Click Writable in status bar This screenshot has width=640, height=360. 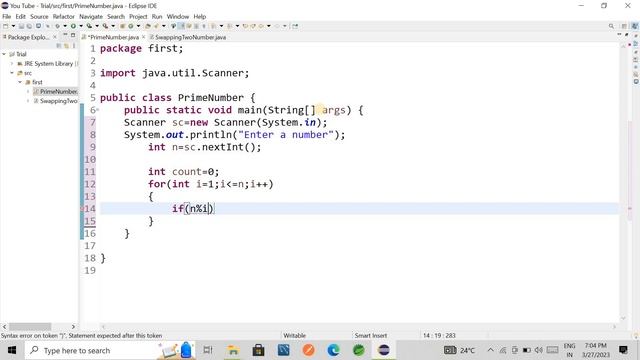(294, 336)
